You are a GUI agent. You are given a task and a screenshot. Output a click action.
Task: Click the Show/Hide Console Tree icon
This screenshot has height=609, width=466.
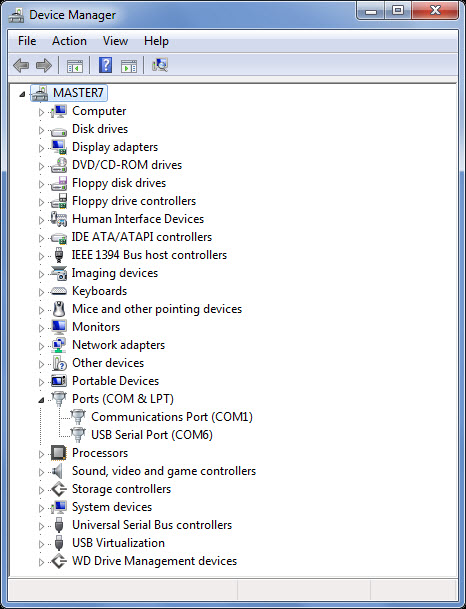[x=75, y=66]
